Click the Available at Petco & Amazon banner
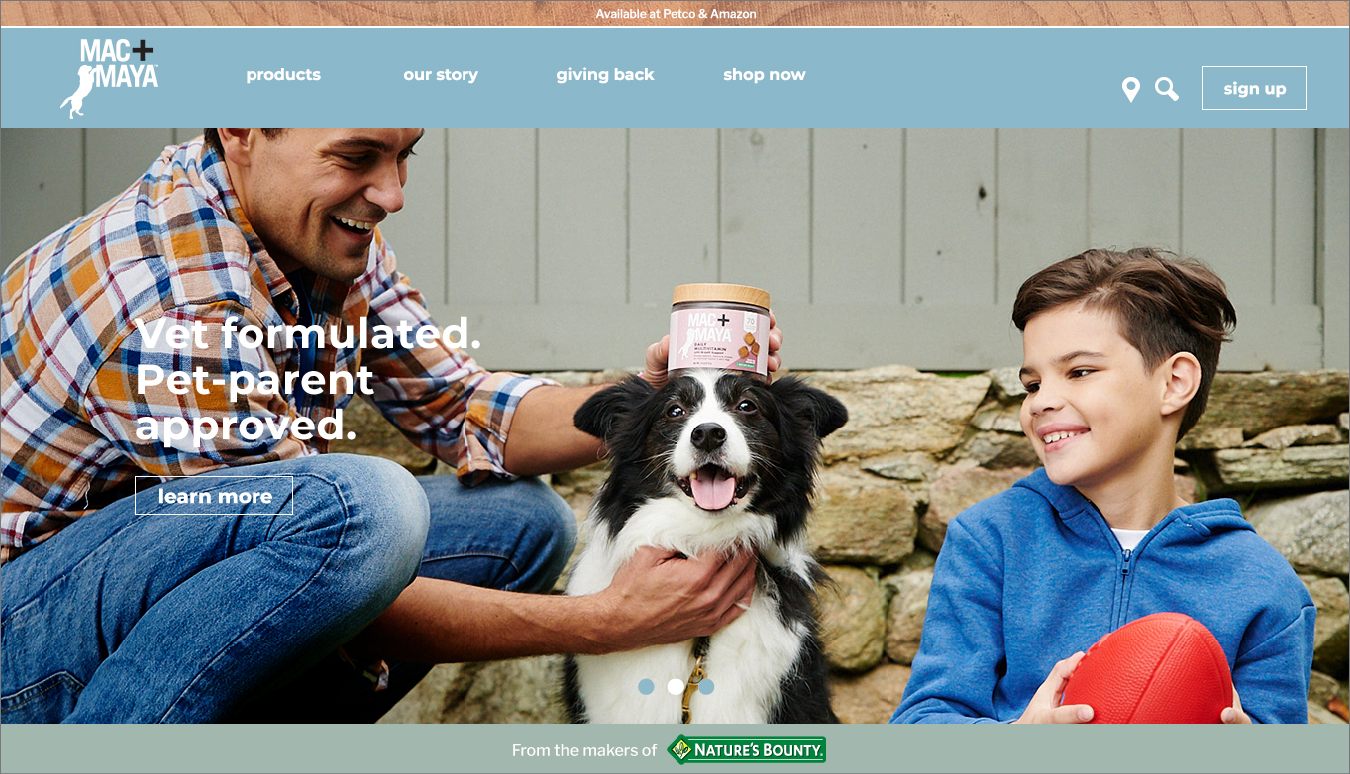The height and width of the screenshot is (774, 1350). (676, 14)
